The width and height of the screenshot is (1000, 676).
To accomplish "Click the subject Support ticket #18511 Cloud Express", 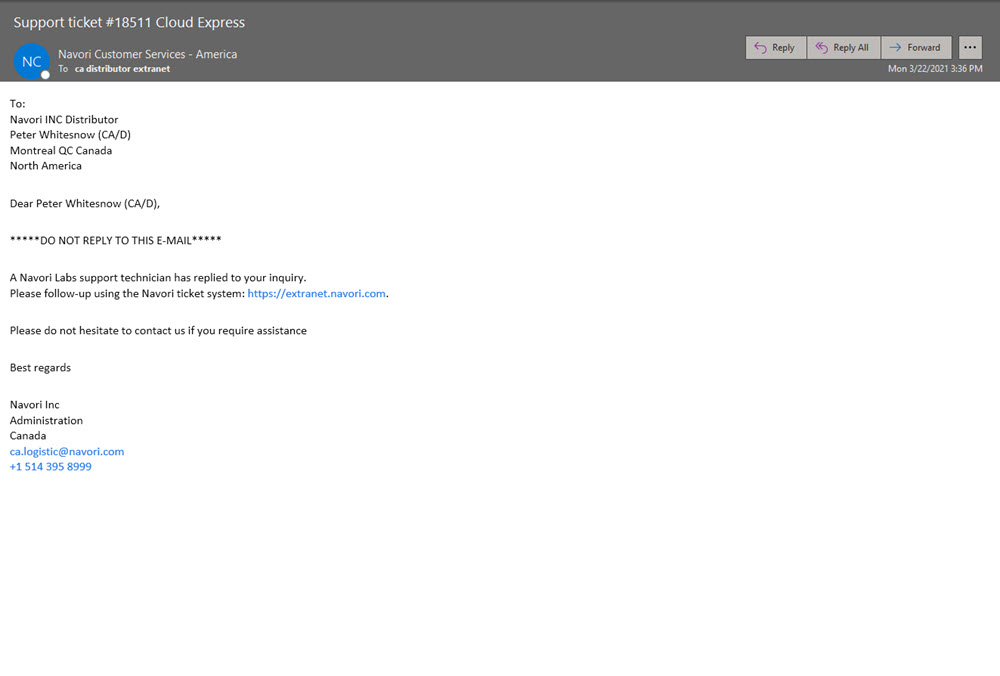I will (129, 22).
